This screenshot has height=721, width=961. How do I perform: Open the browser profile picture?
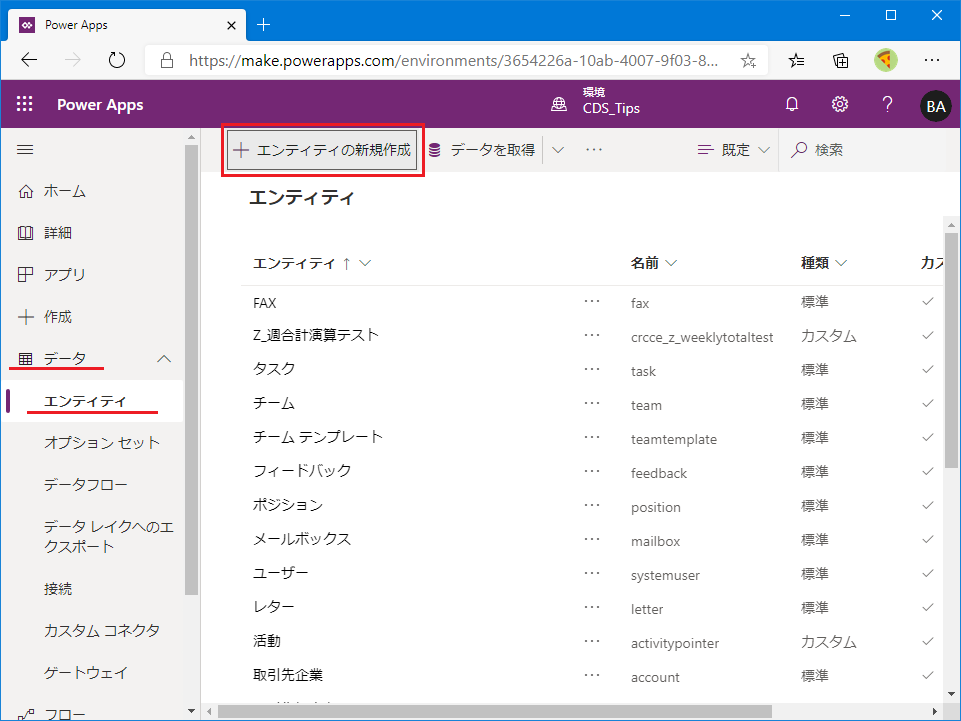click(x=886, y=60)
